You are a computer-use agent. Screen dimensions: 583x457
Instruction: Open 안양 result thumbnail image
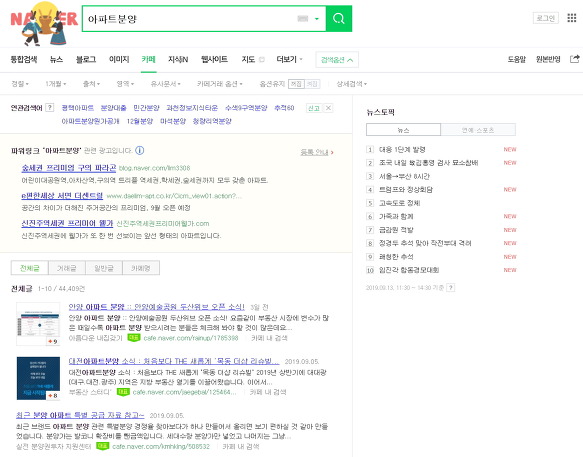[38, 324]
